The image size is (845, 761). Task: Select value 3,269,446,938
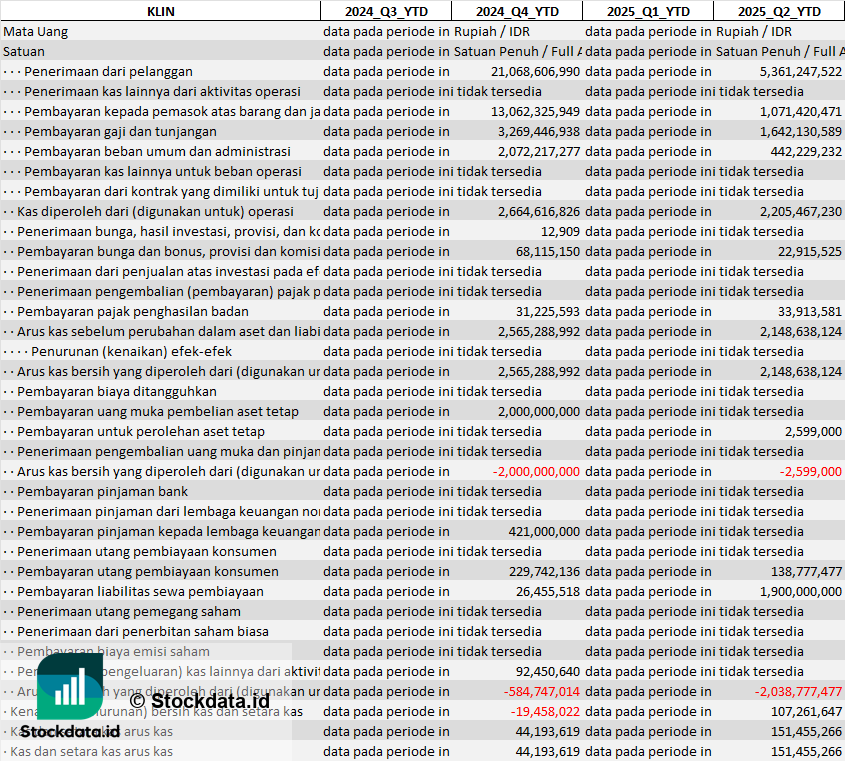pos(539,131)
